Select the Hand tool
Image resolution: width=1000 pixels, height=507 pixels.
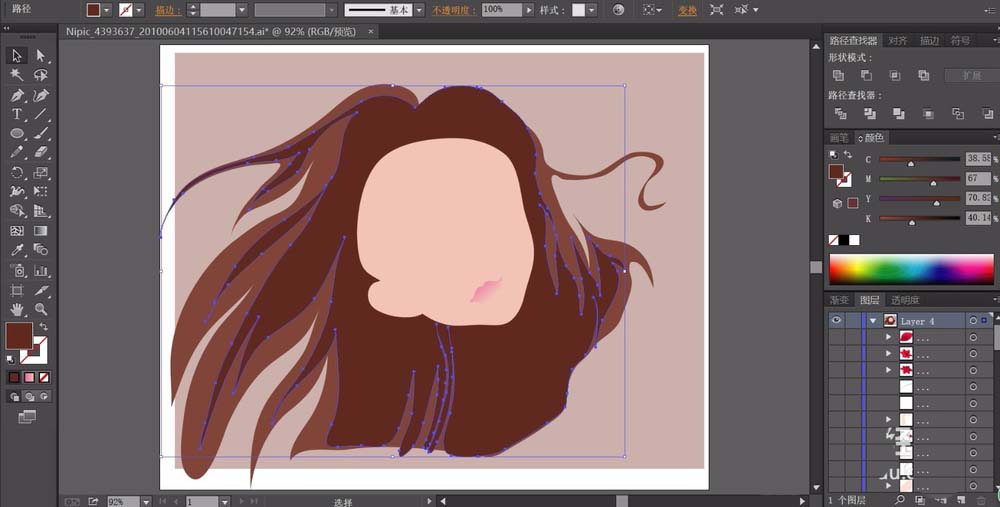click(17, 309)
